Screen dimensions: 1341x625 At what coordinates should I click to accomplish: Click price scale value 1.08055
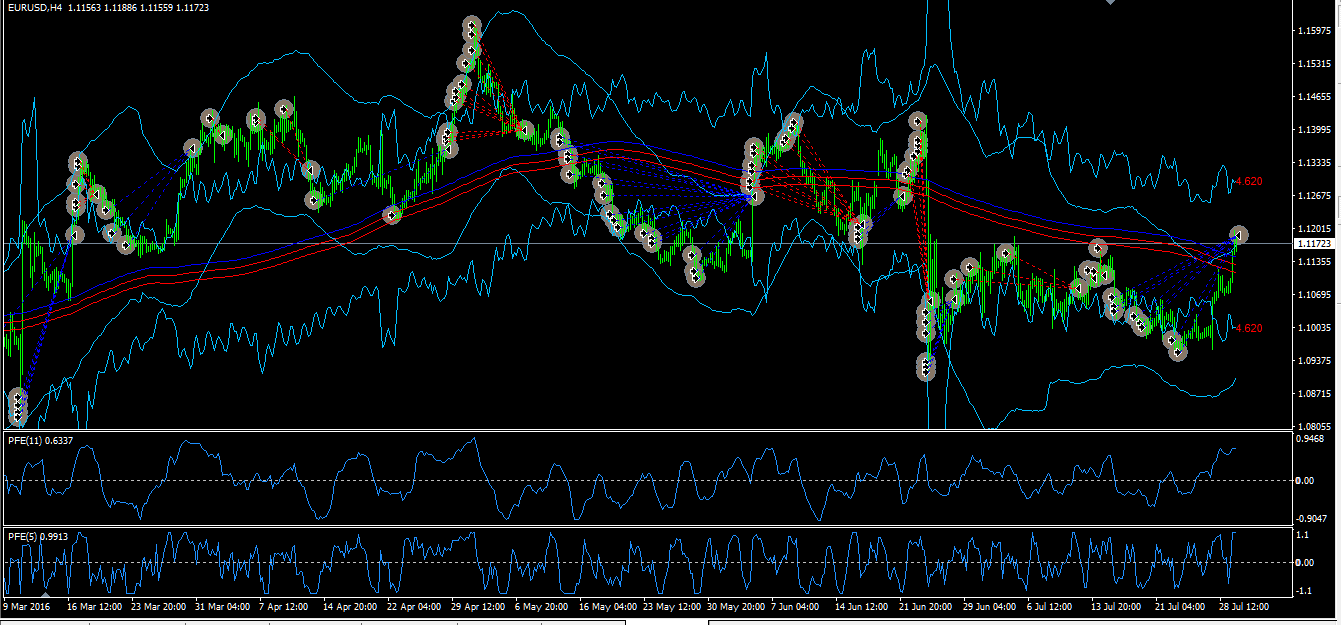point(1313,426)
